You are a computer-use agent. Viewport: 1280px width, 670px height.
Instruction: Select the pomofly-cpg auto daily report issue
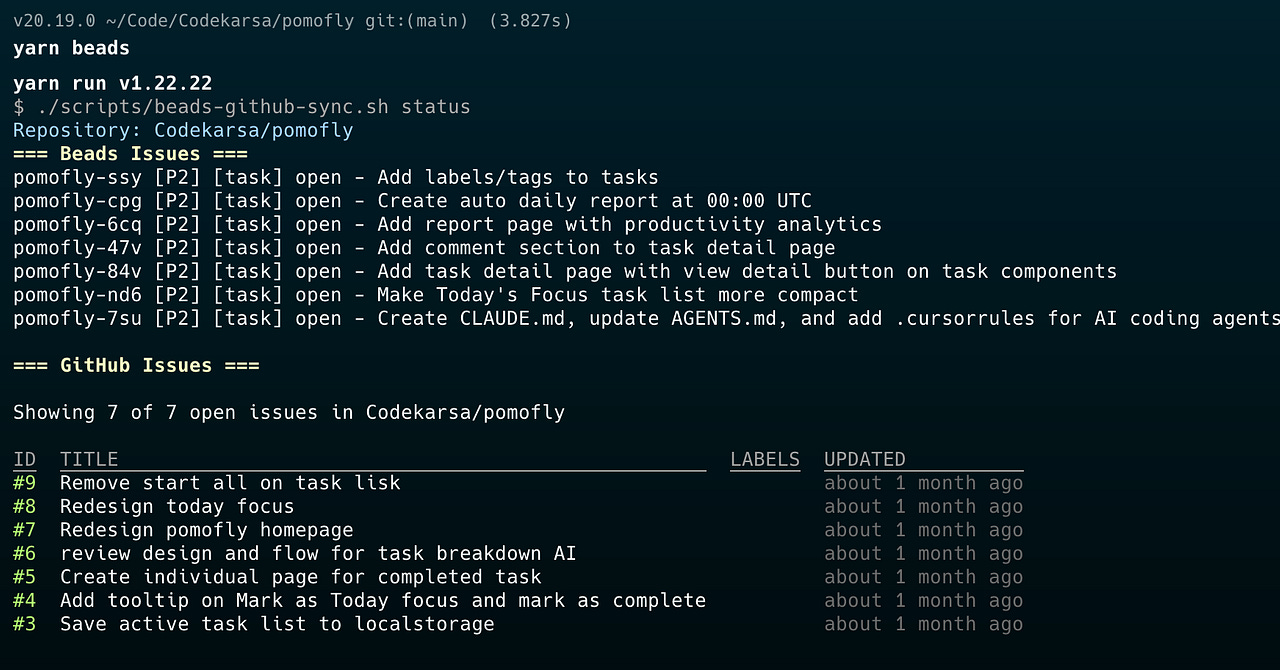tap(412, 201)
